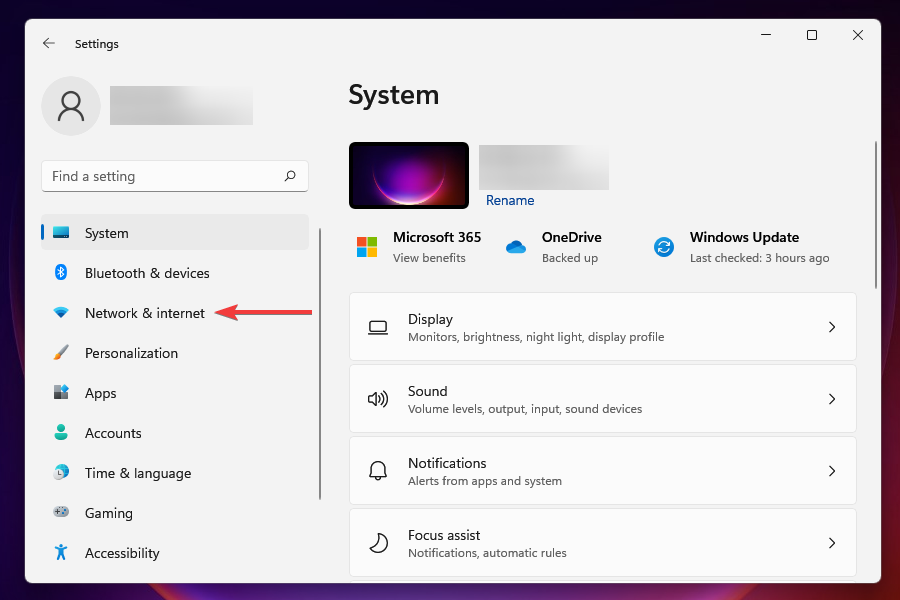Maximize the Settings window
This screenshot has width=900, height=600.
coord(812,35)
